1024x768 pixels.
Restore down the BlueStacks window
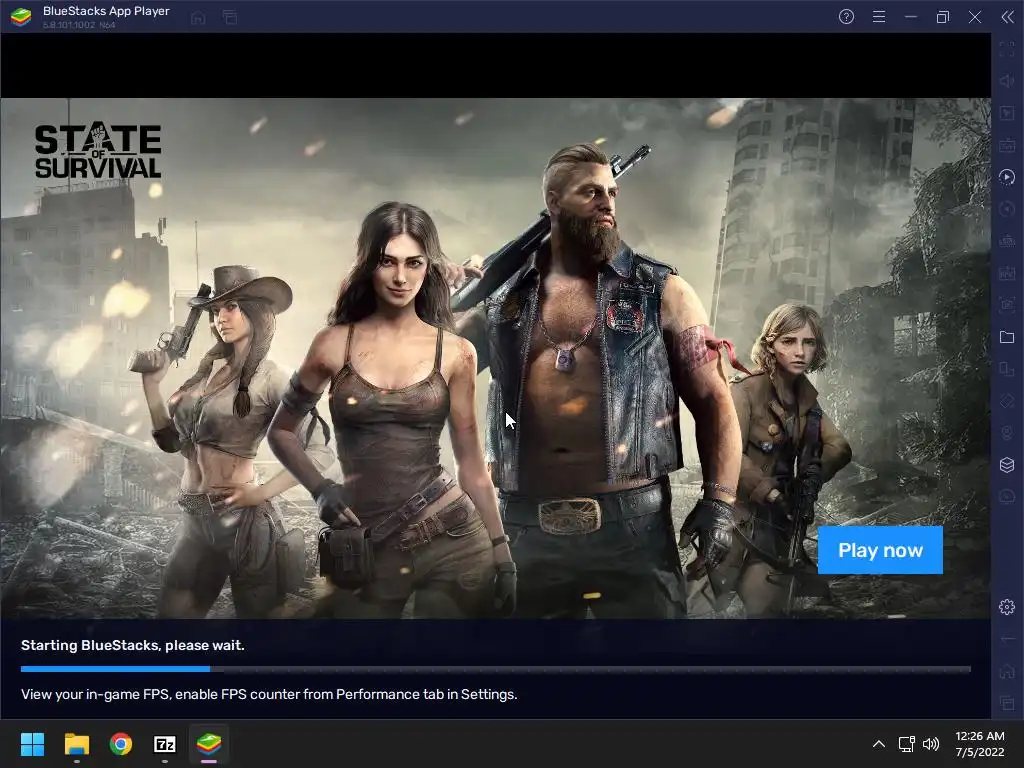pyautogui.click(x=943, y=17)
